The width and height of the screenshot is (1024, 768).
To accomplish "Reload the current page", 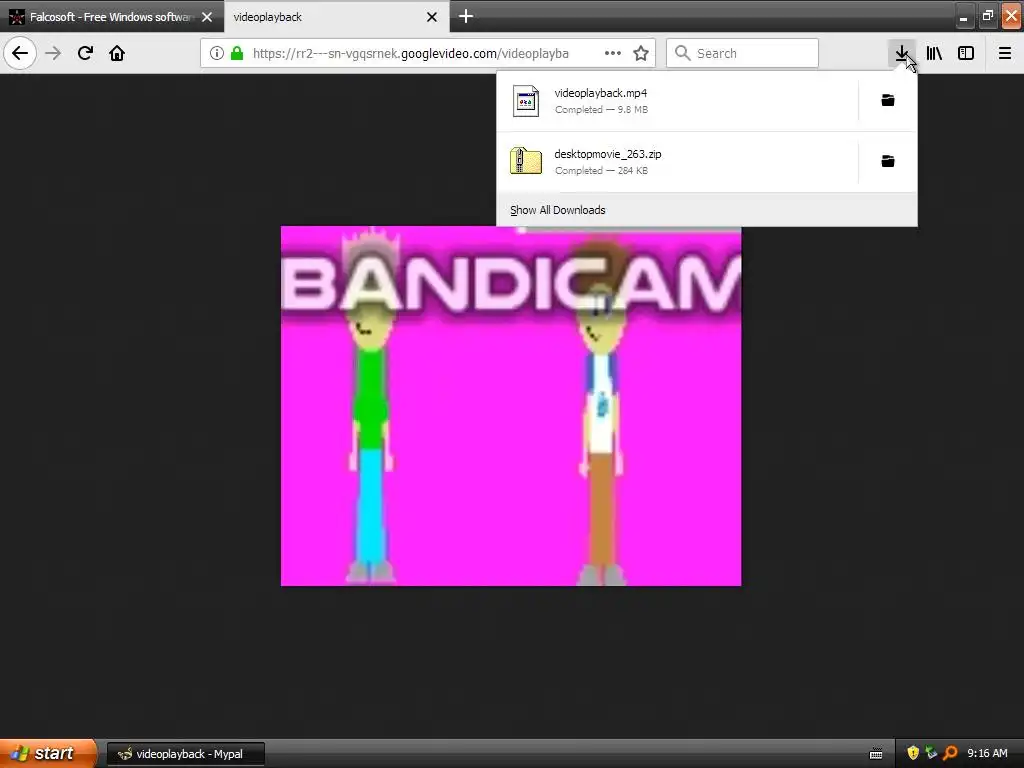I will point(85,53).
